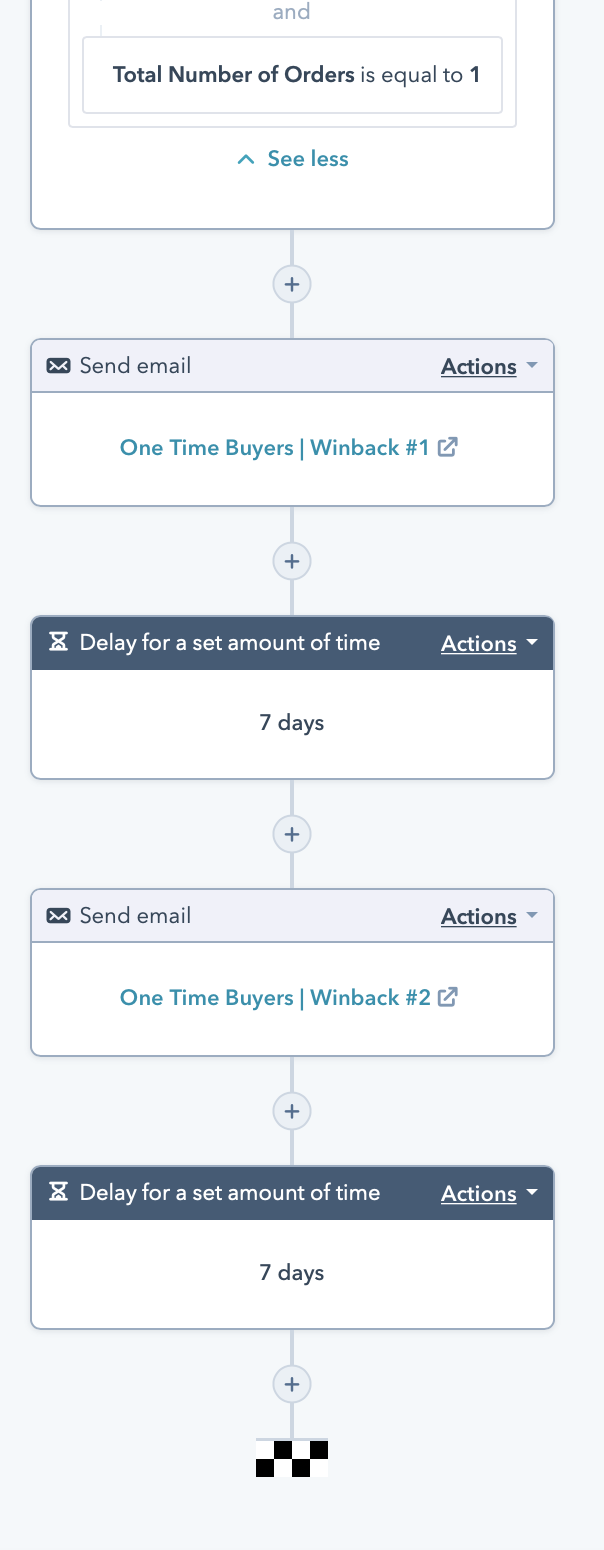This screenshot has height=1550, width=604.
Task: Open the One Time Buyers Winback #1 email
Action: [280, 447]
